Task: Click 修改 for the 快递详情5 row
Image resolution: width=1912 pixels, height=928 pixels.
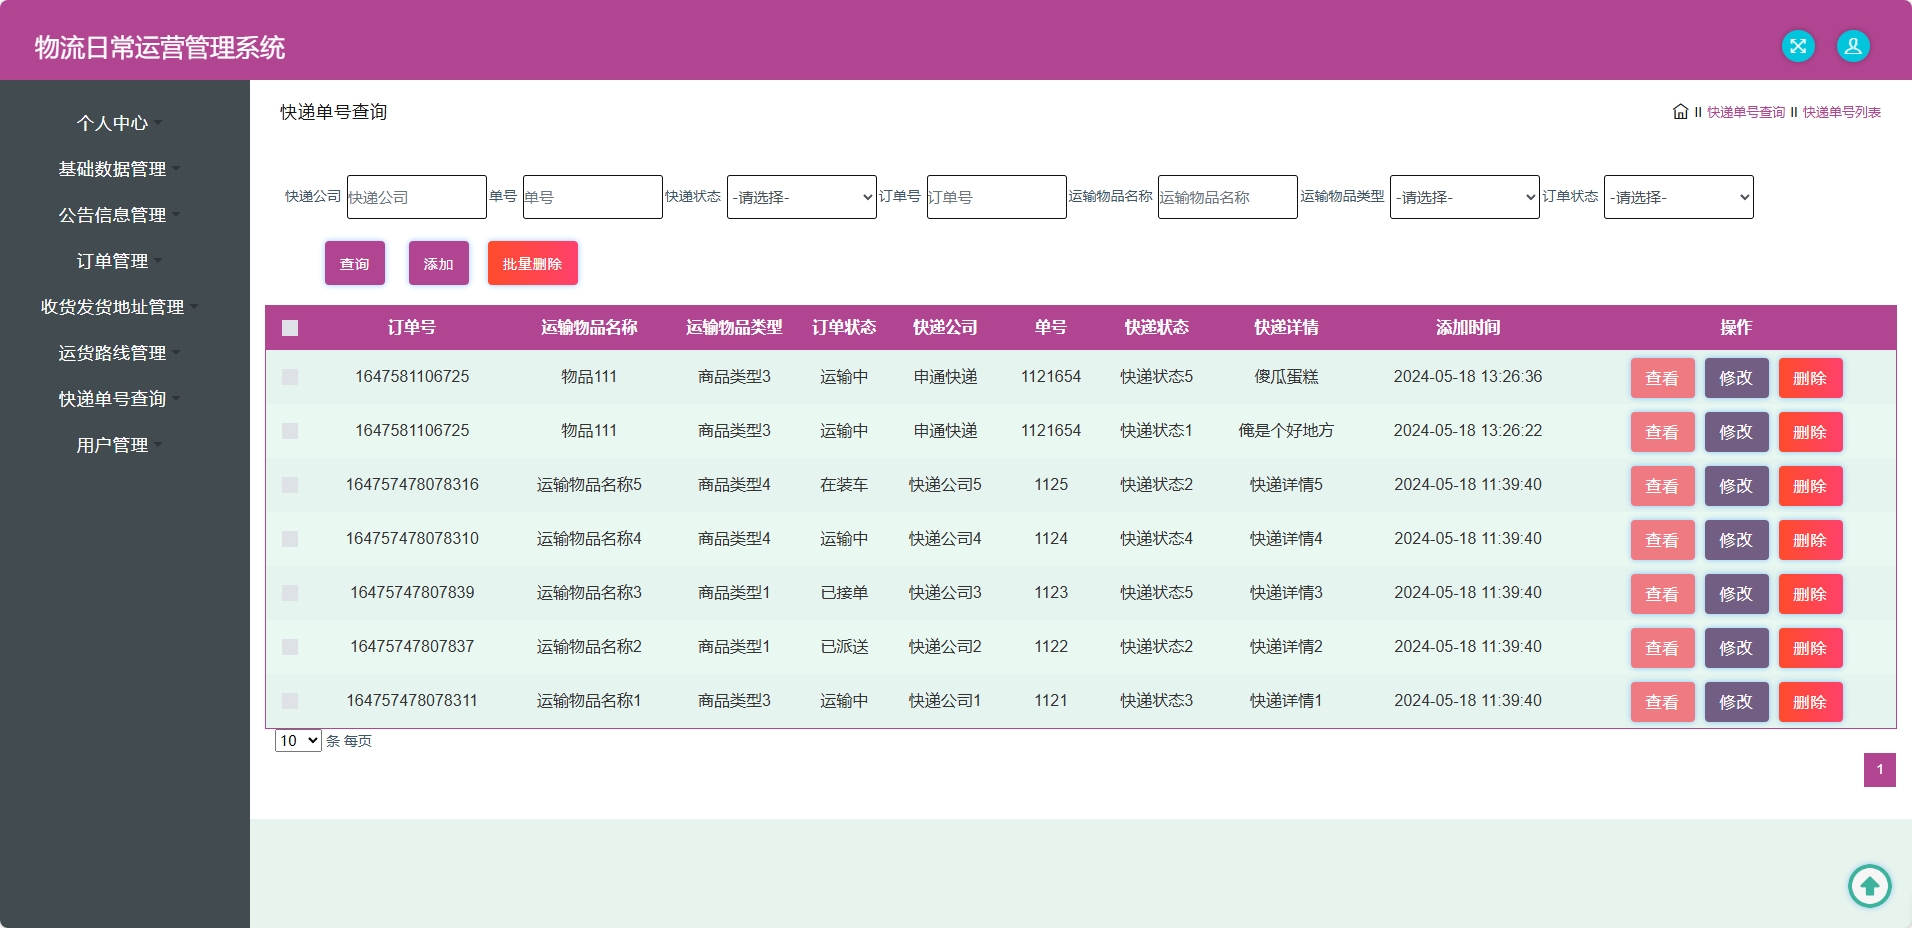Action: (1736, 486)
